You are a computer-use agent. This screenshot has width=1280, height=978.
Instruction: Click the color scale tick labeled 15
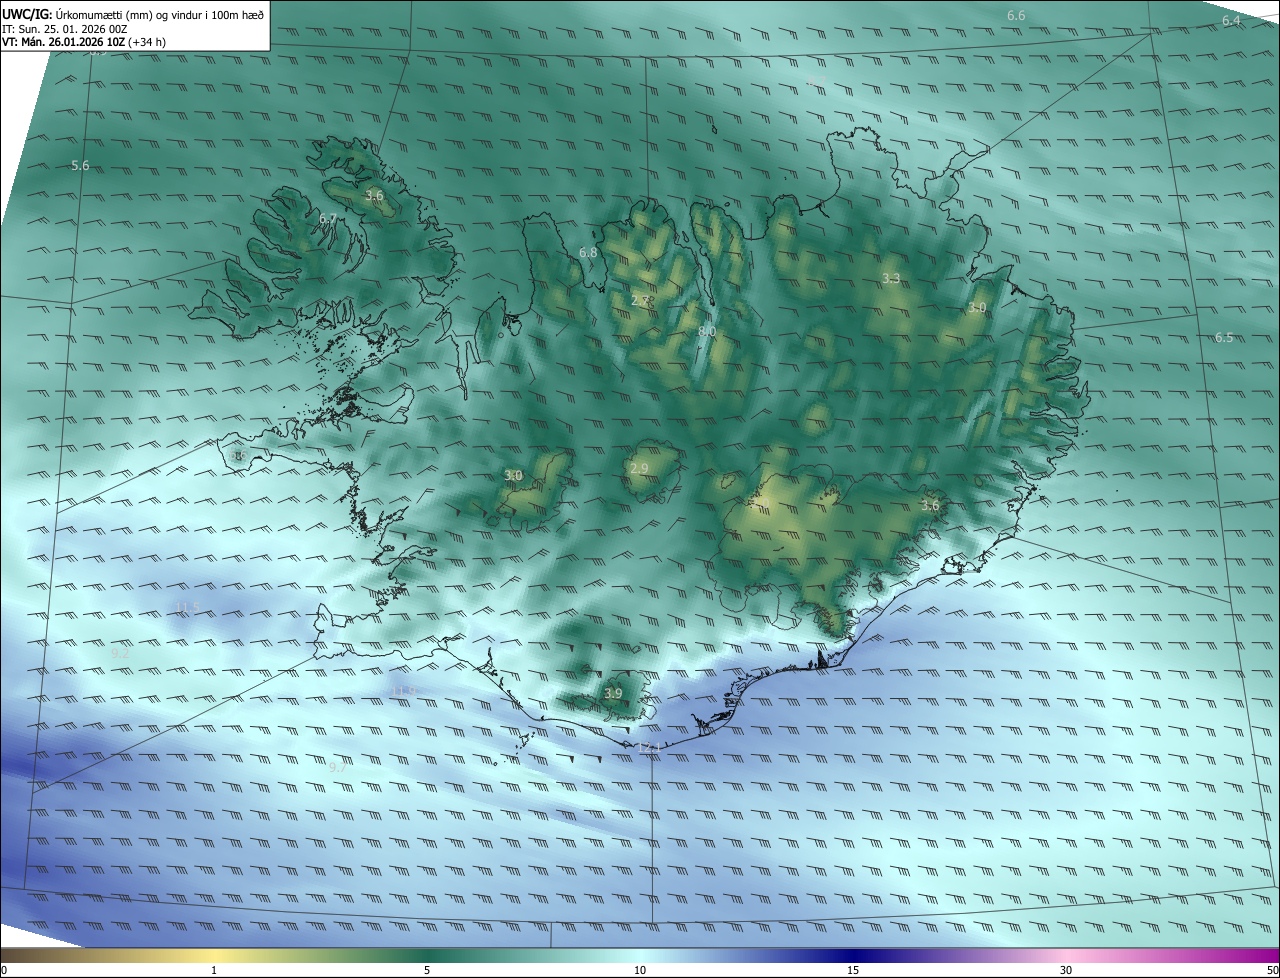pos(853,970)
